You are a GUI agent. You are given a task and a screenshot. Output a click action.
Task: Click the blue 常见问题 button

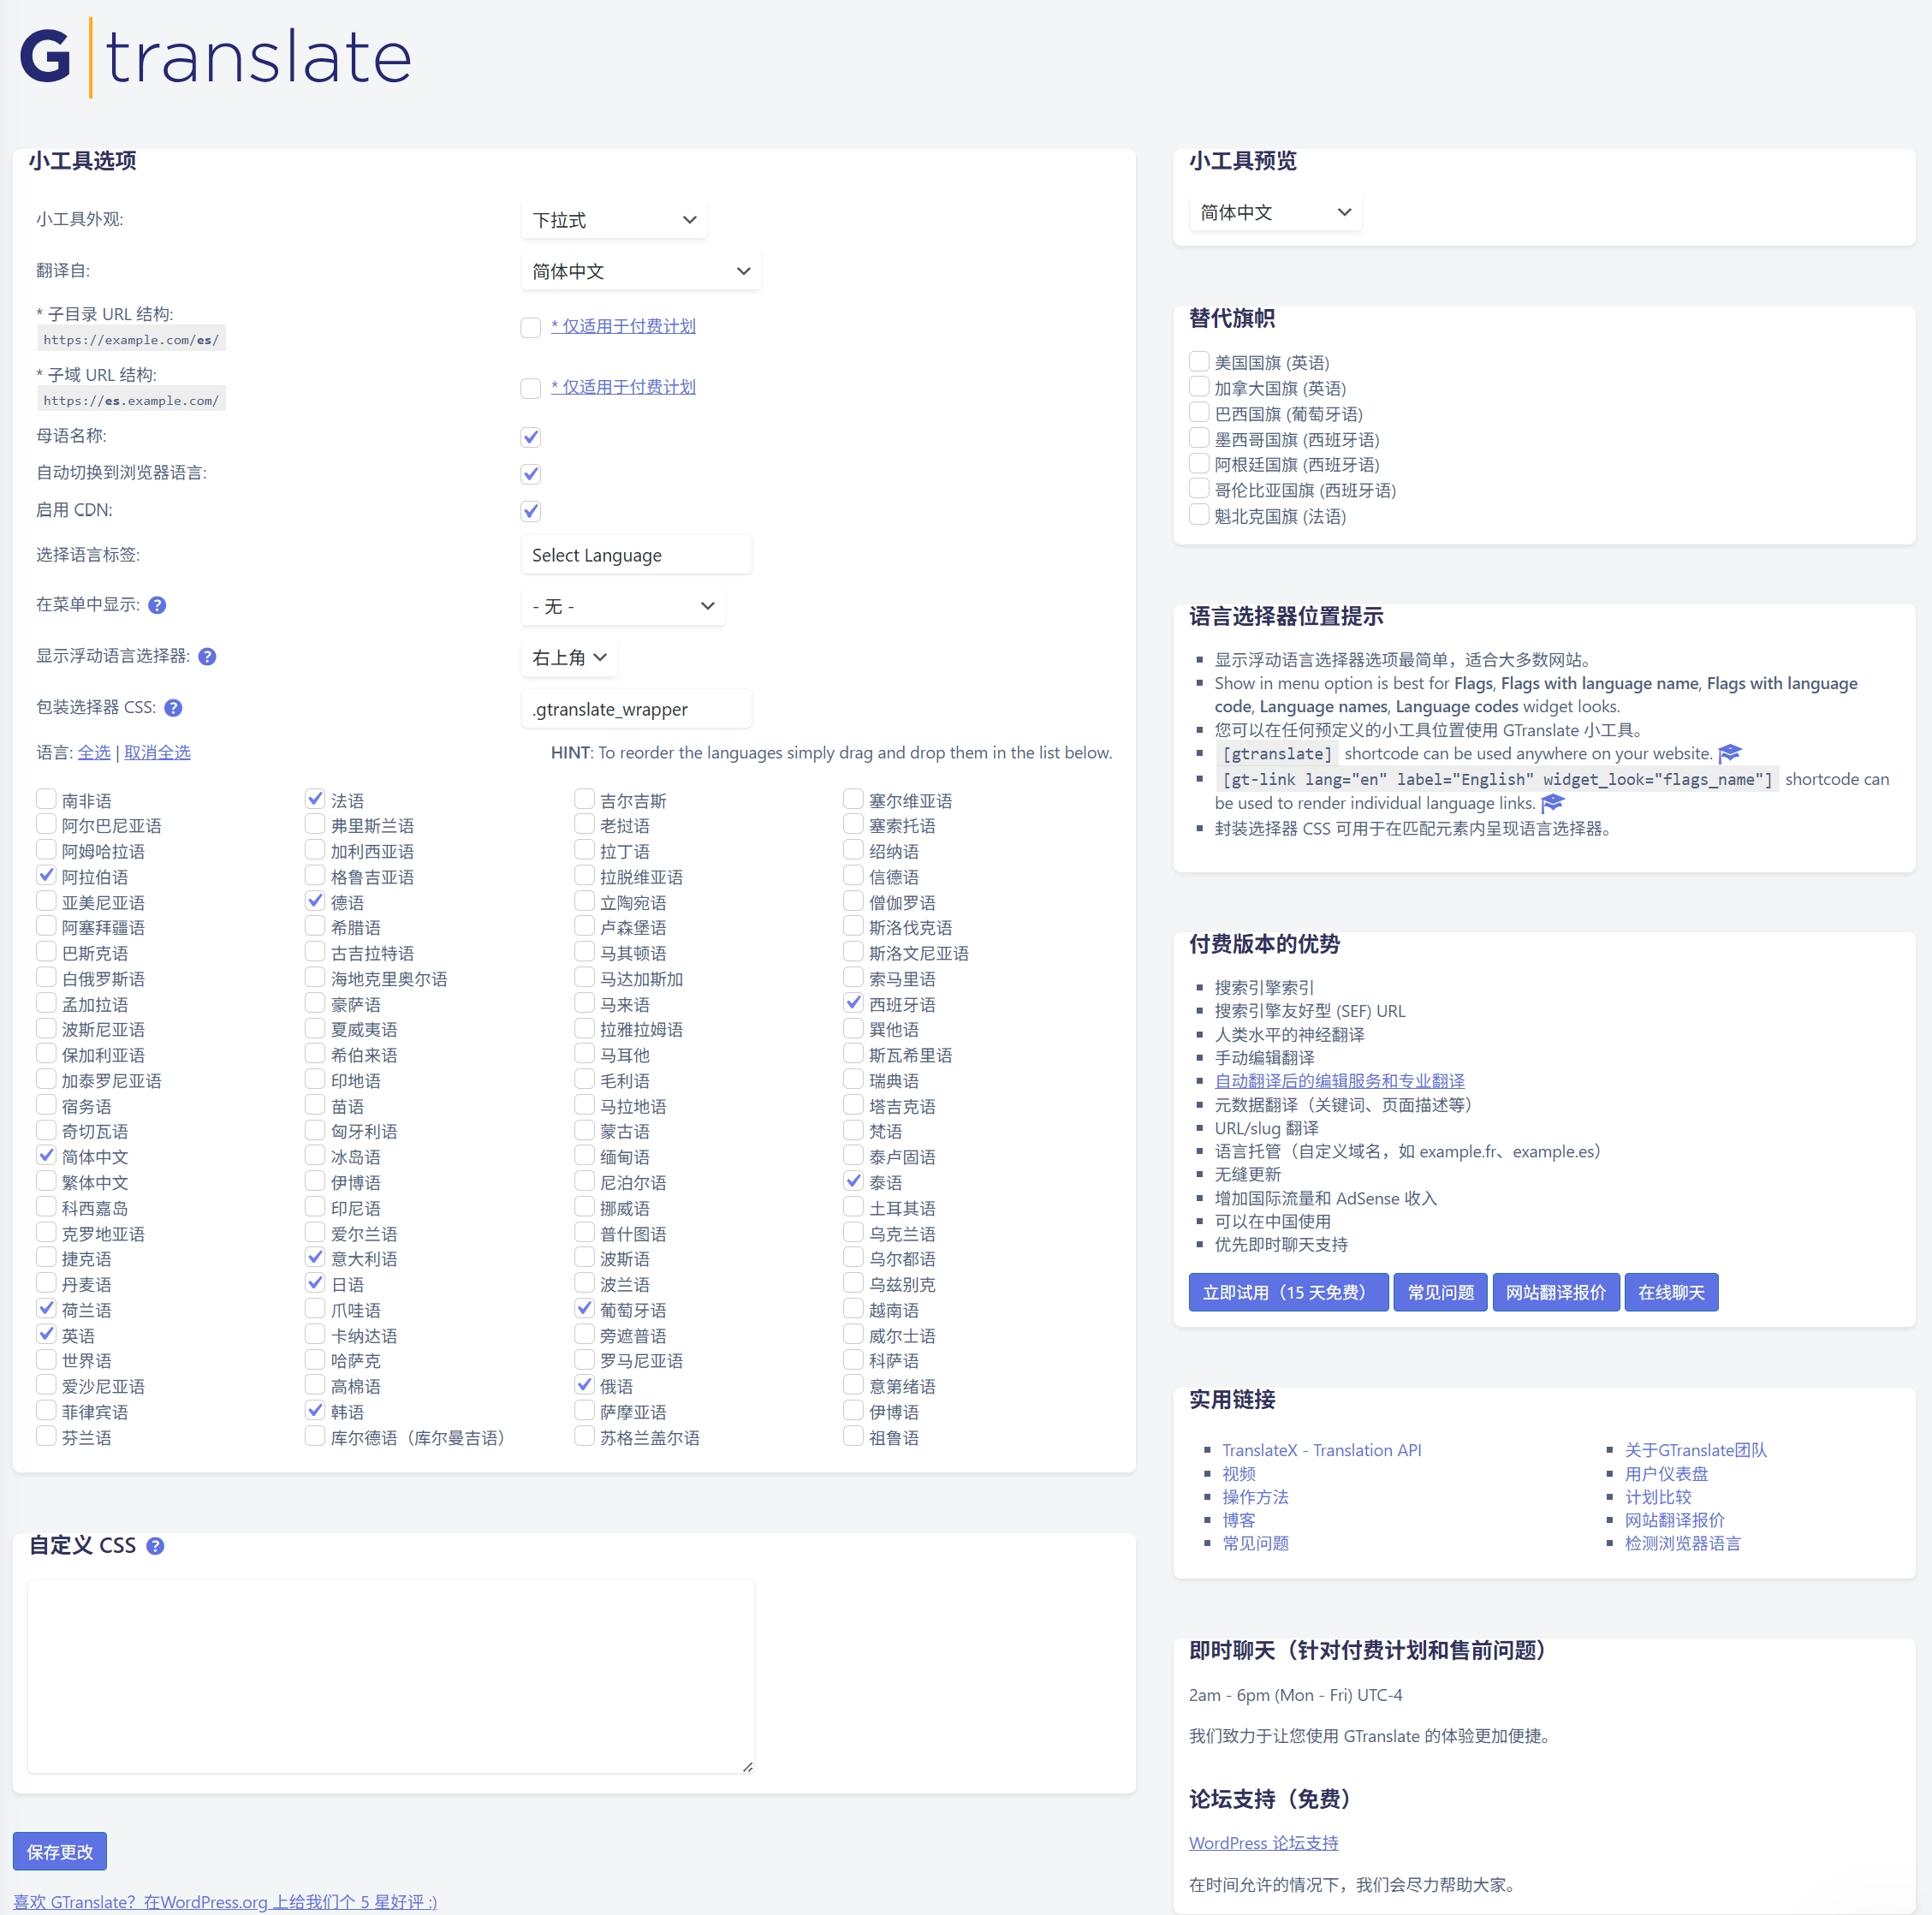[1440, 1292]
